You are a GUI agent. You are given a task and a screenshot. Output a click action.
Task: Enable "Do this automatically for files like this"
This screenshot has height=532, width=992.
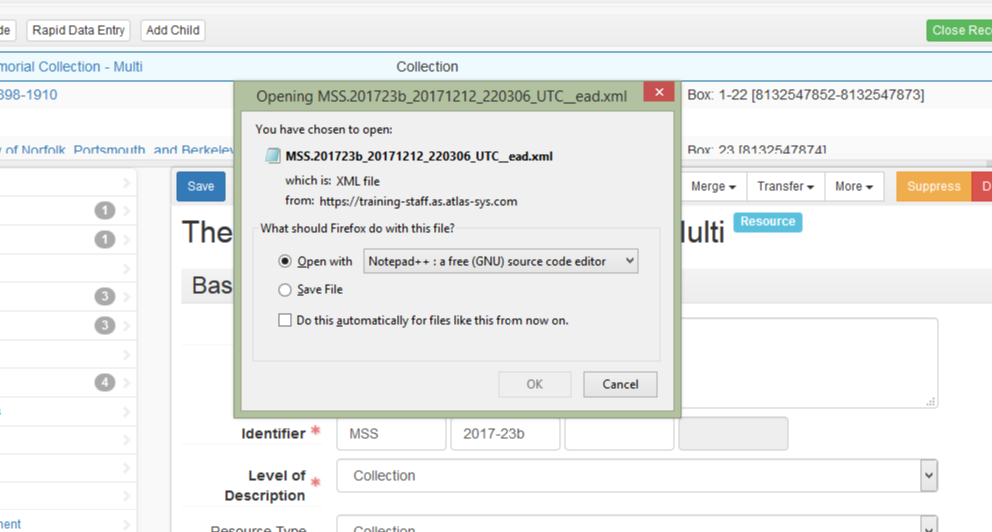[286, 321]
